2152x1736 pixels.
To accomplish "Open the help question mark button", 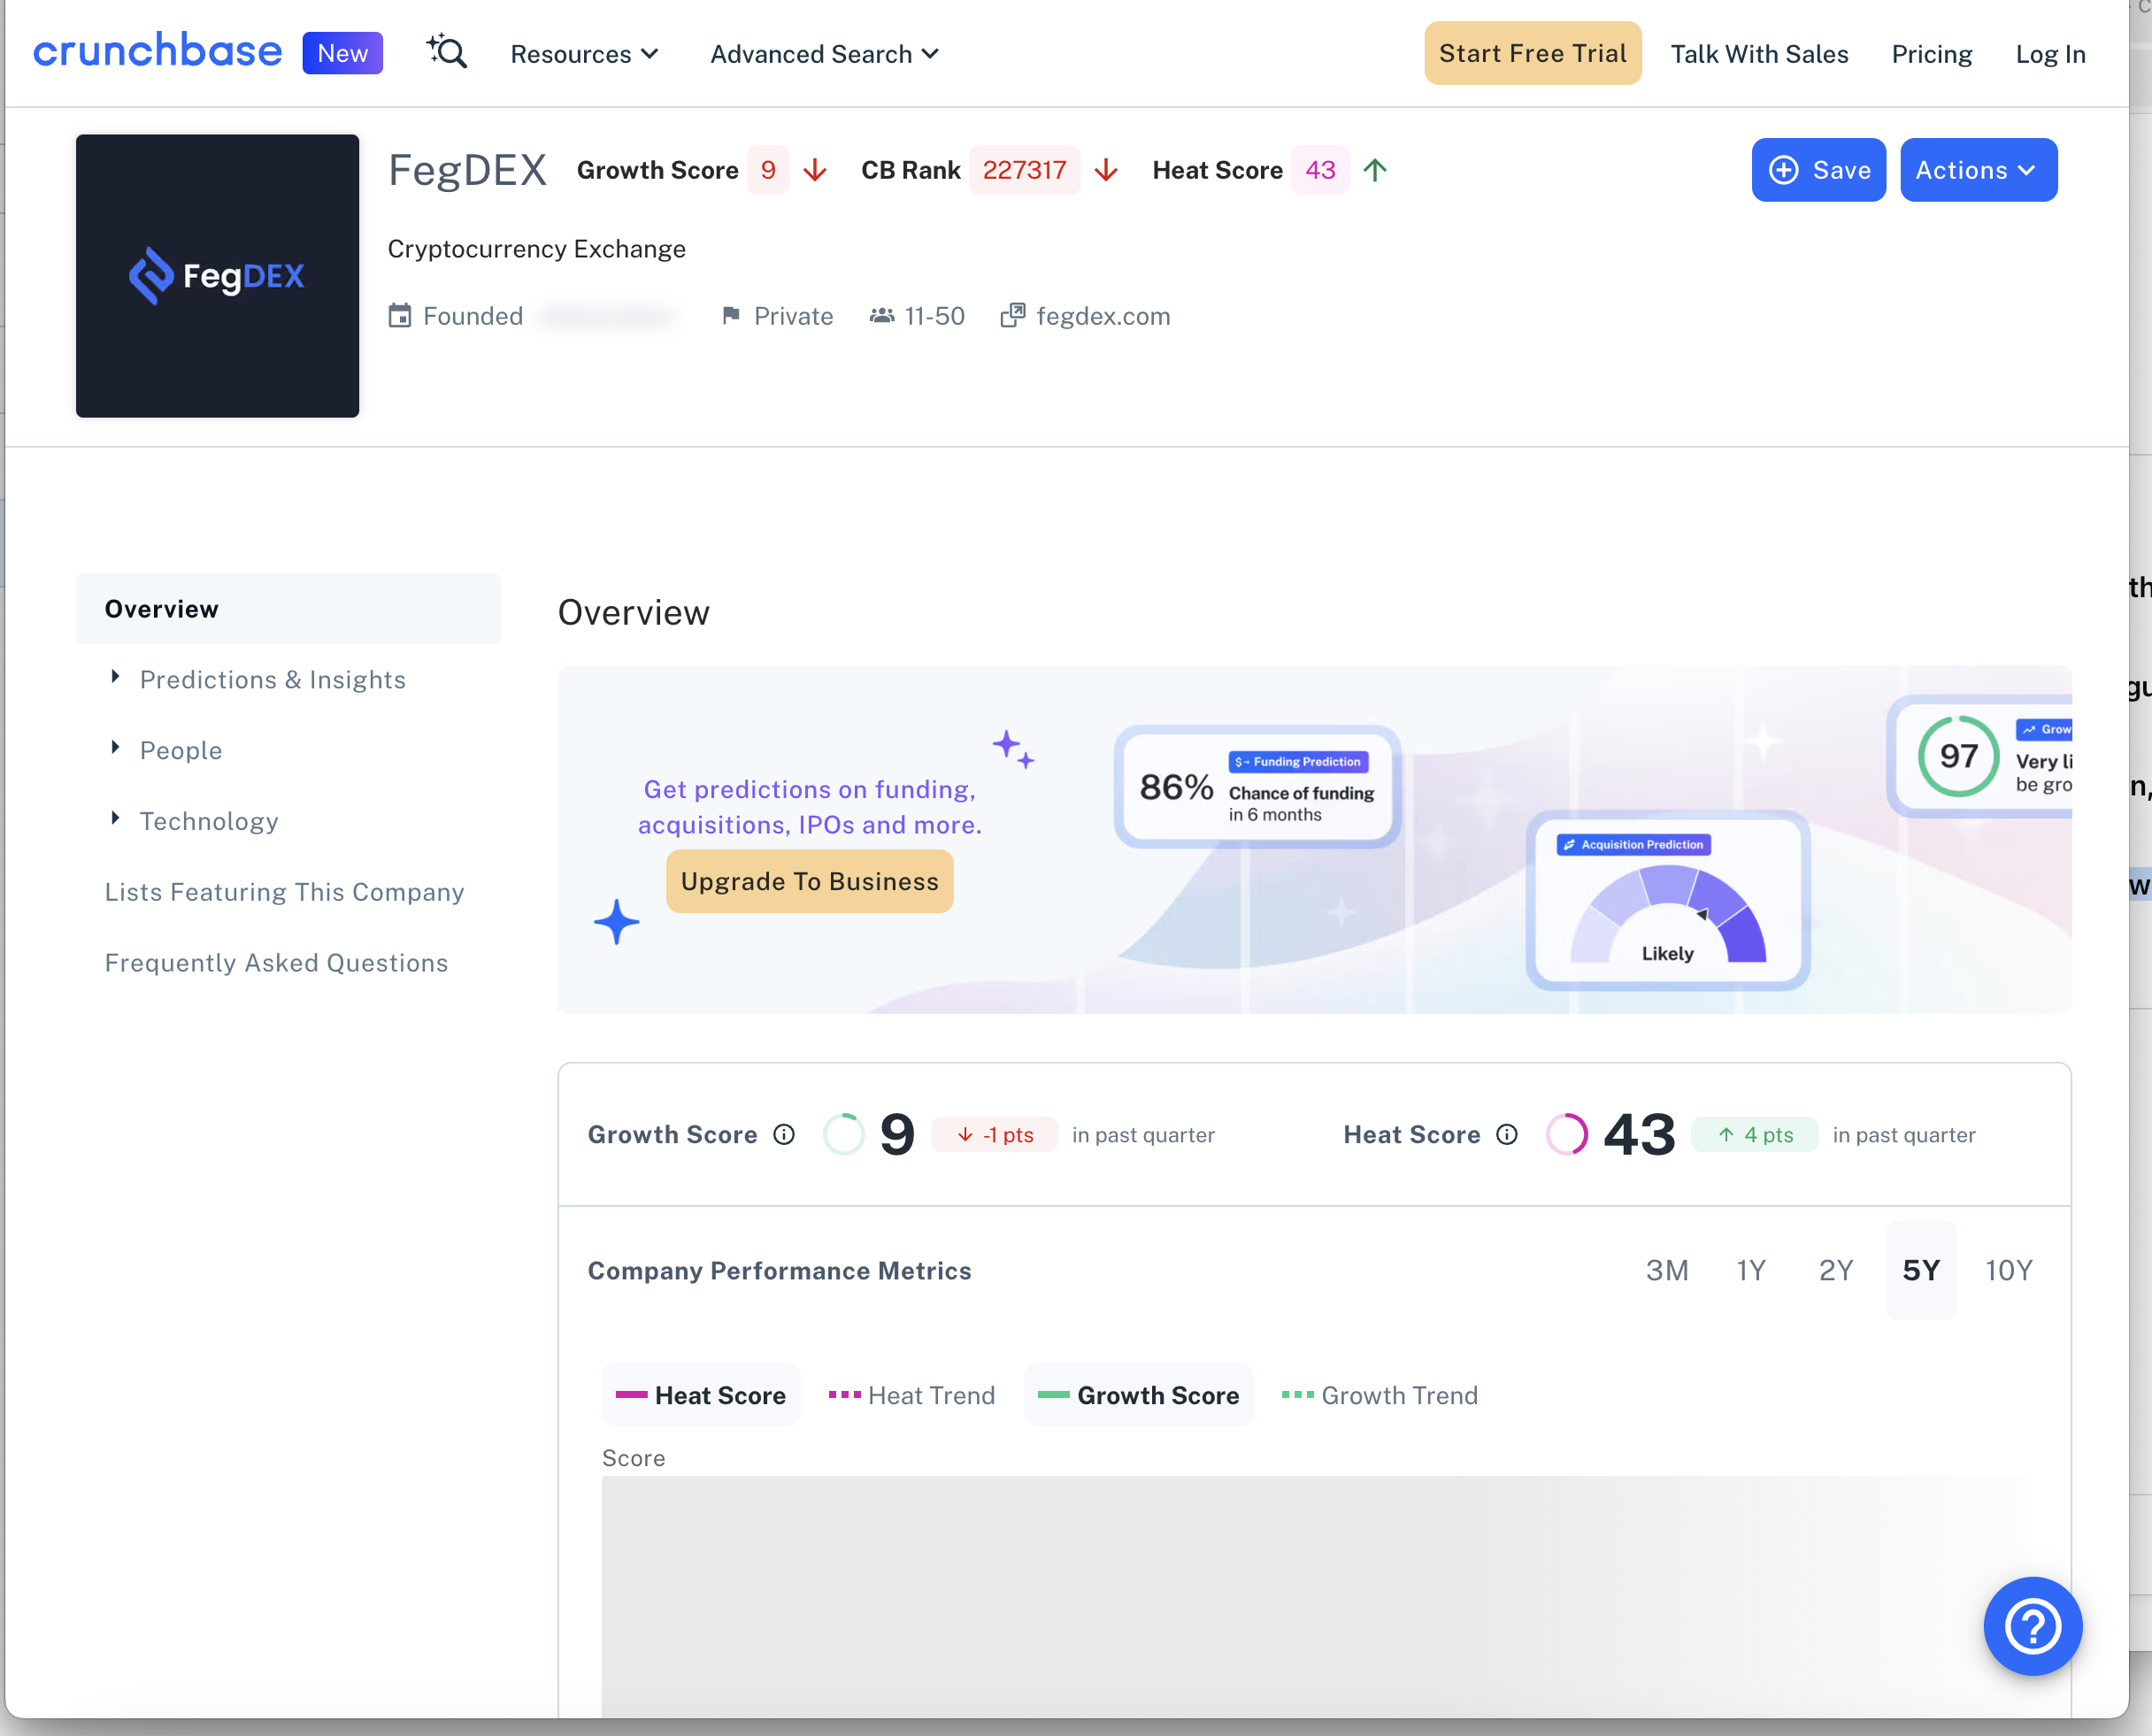I will [2032, 1625].
